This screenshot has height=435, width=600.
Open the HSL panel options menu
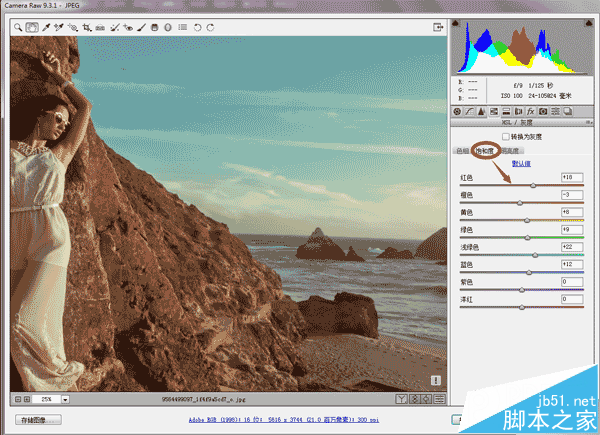click(x=589, y=122)
